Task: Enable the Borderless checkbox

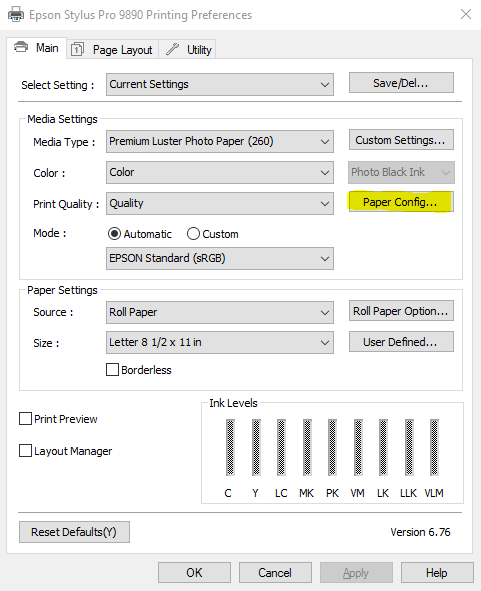Action: click(112, 370)
